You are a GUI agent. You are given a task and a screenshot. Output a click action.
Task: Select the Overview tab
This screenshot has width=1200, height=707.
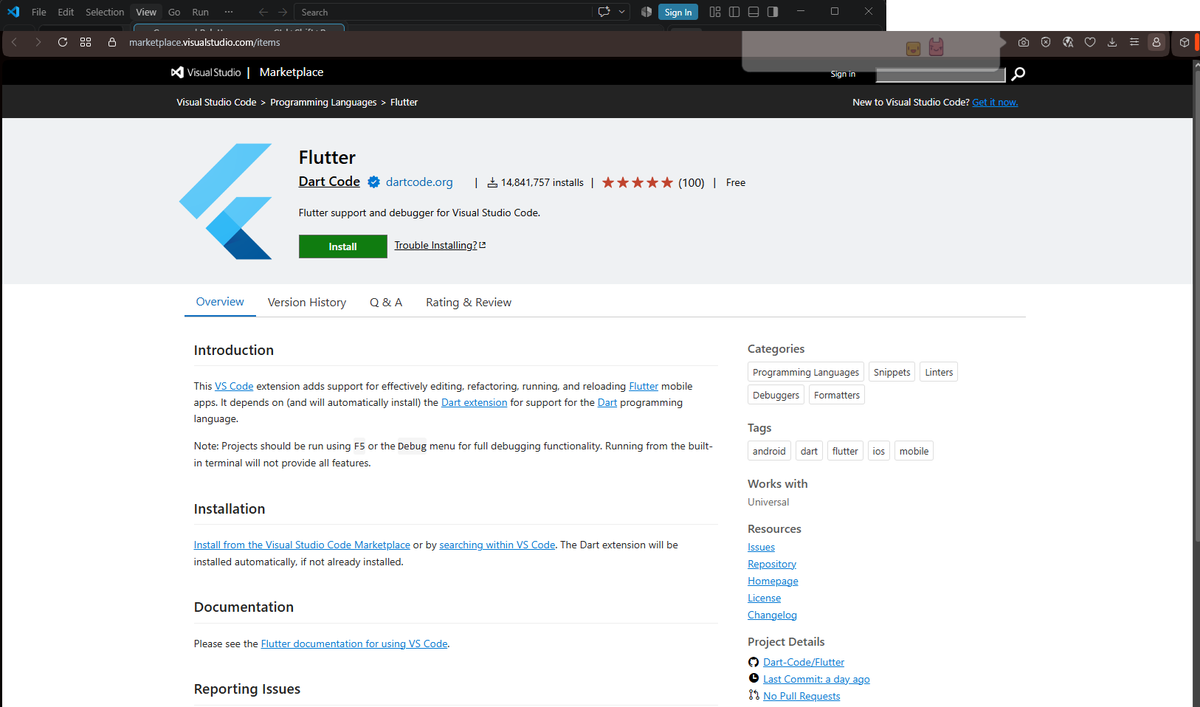(220, 301)
